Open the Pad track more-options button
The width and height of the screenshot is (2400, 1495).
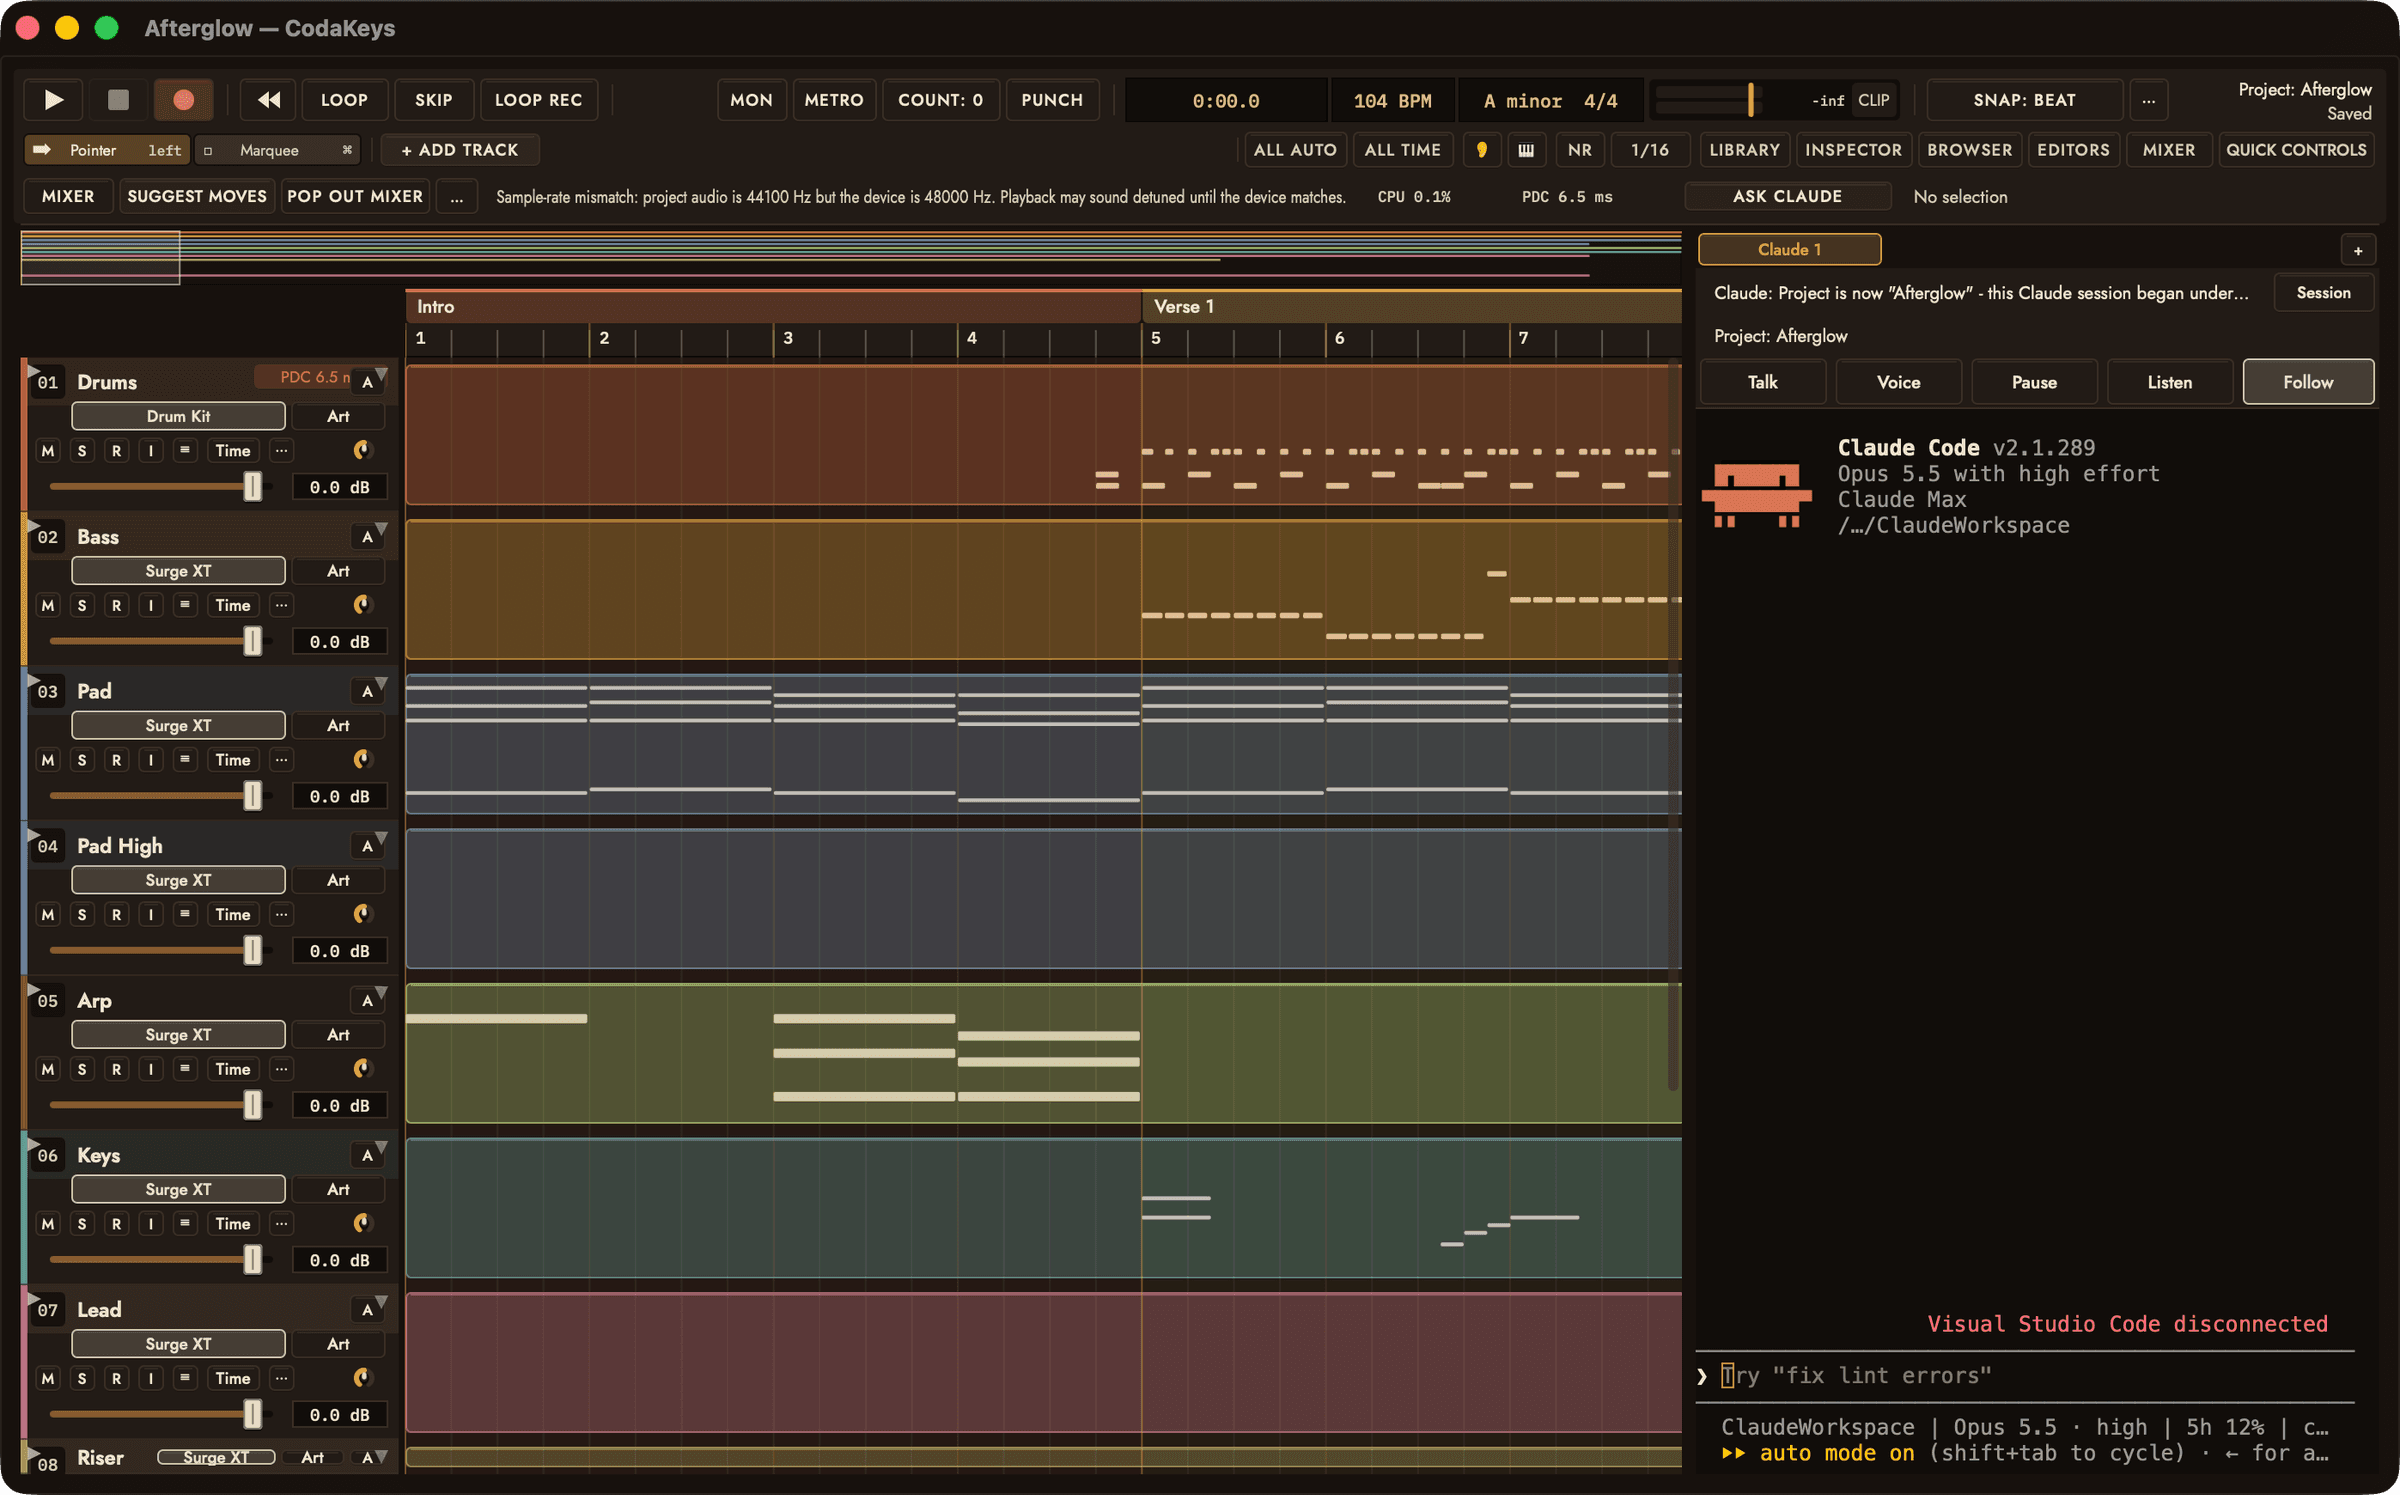(x=282, y=760)
